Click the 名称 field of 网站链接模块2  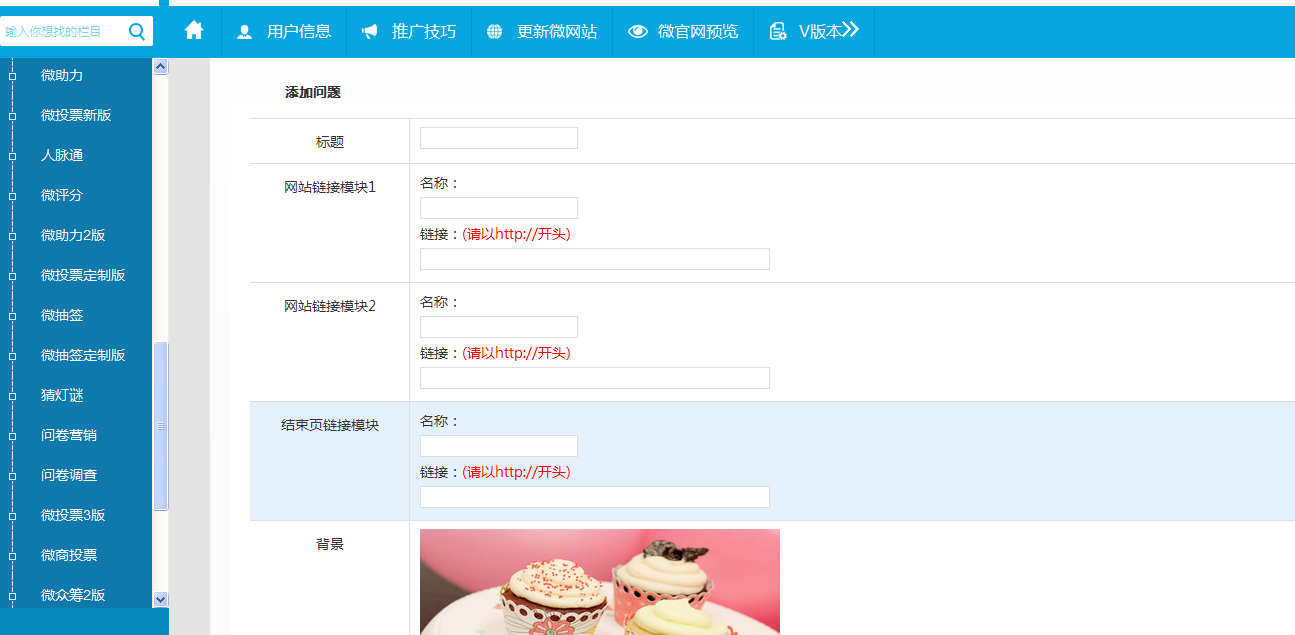coord(499,327)
